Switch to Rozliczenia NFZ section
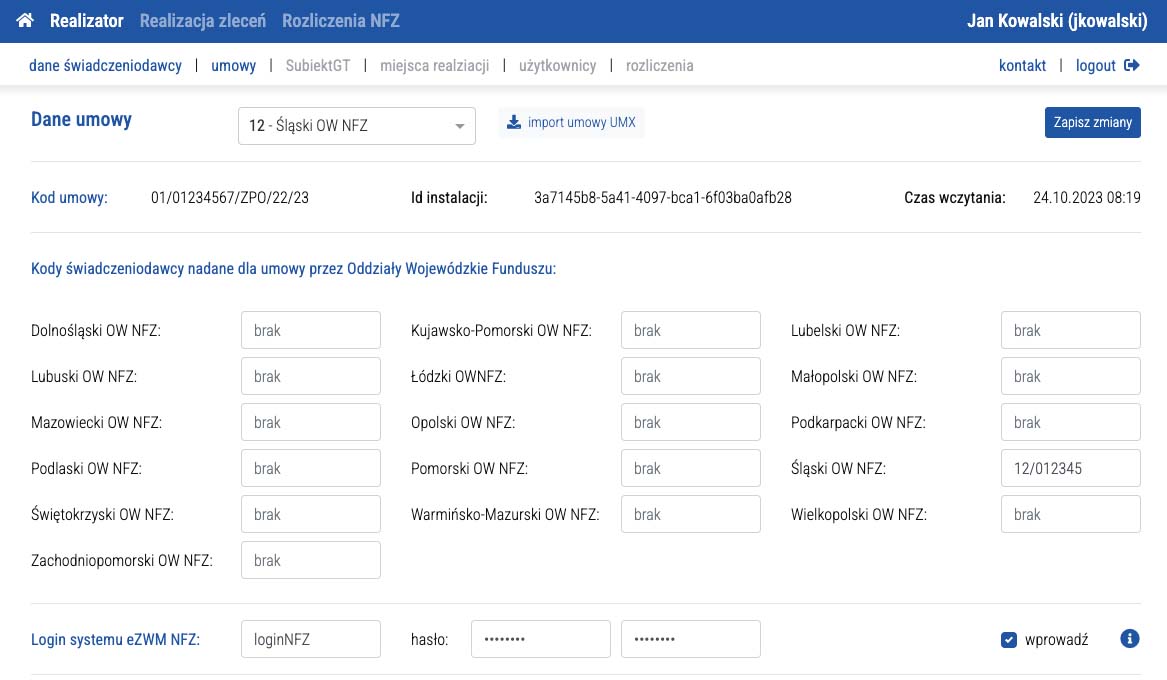The height and width of the screenshot is (680, 1167). pos(341,21)
